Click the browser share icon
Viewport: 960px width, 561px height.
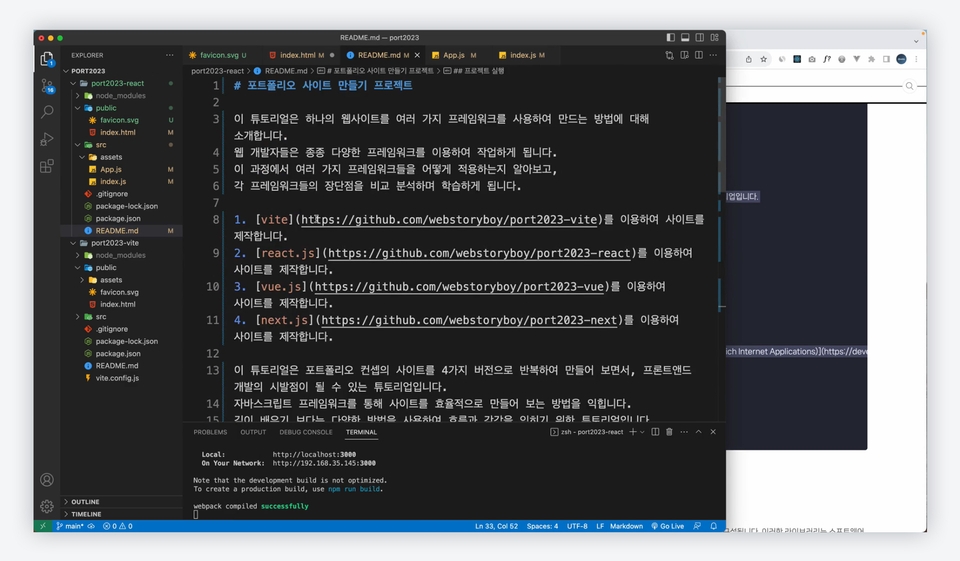tap(749, 59)
